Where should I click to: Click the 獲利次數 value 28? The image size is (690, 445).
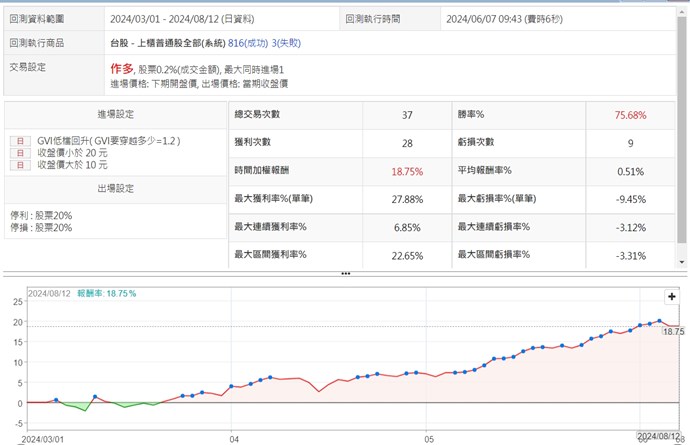point(407,143)
